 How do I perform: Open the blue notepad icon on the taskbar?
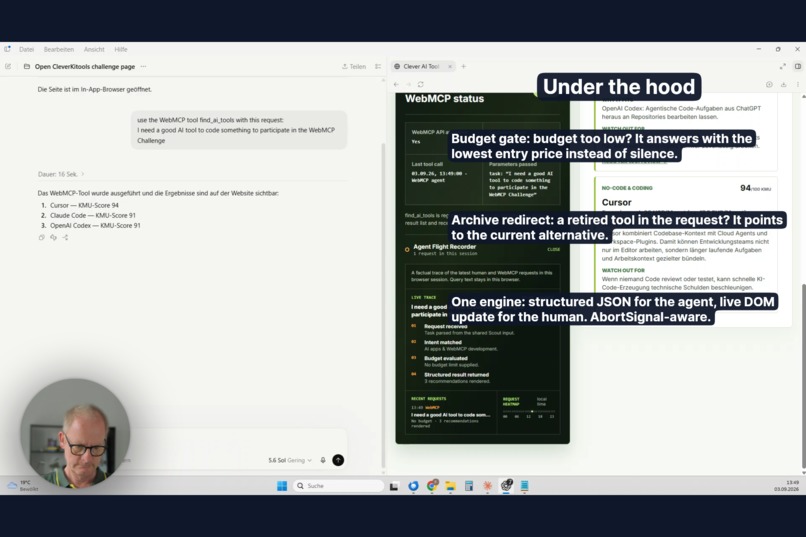click(524, 486)
